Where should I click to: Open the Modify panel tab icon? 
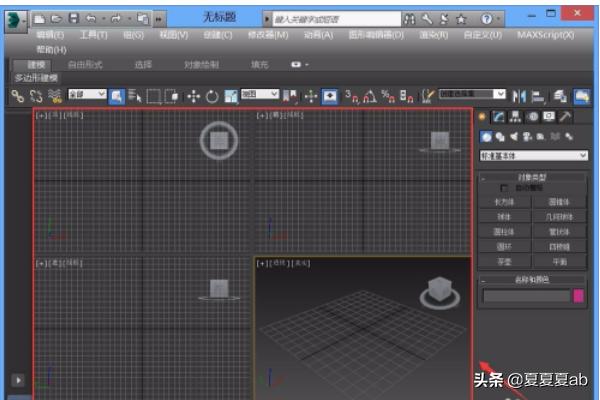pos(498,117)
